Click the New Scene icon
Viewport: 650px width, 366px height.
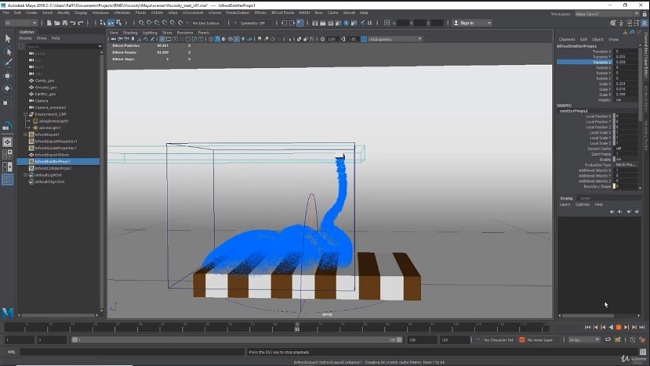[x=49, y=23]
